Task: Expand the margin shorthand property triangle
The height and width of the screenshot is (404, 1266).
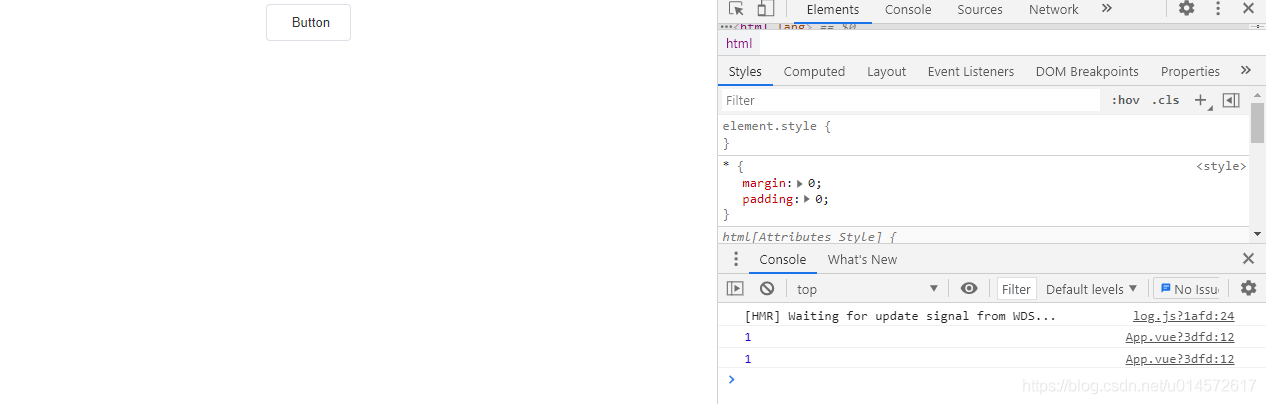Action: (x=800, y=183)
